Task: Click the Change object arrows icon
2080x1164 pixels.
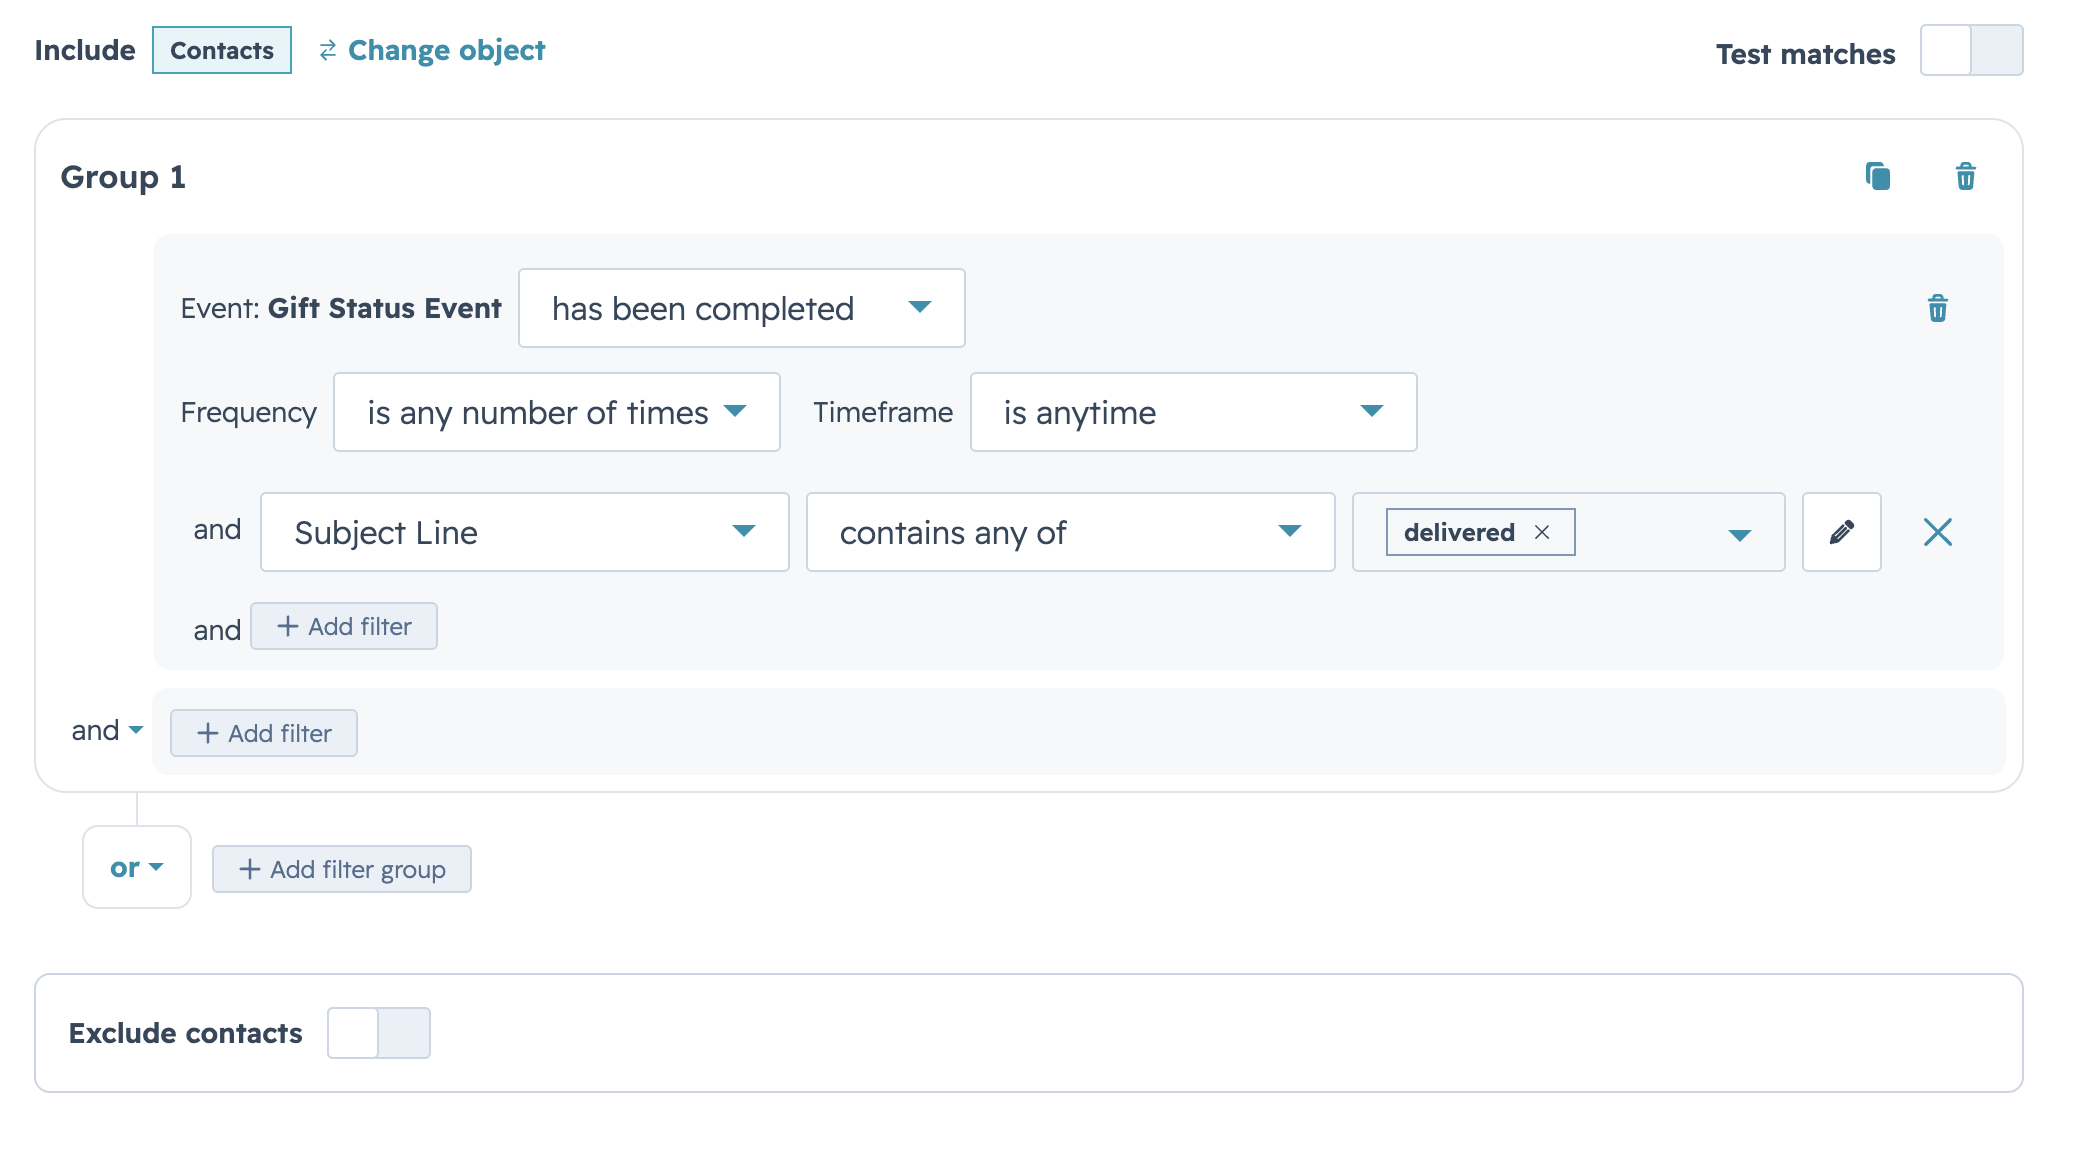Action: click(x=328, y=50)
